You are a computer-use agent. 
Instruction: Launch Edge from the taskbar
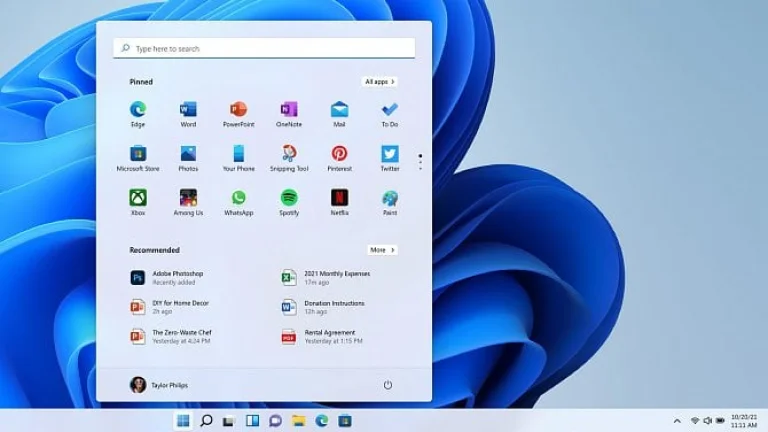tap(322, 421)
